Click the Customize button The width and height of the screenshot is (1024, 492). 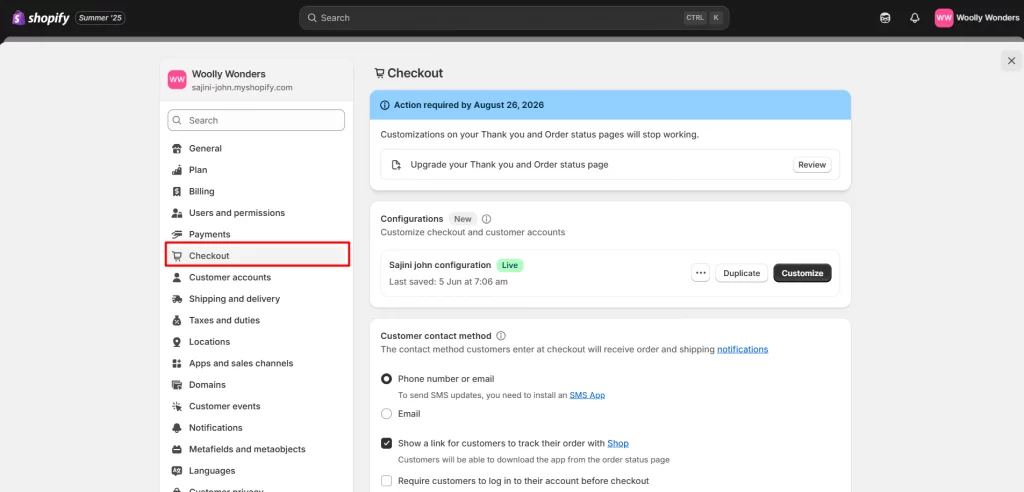point(802,273)
